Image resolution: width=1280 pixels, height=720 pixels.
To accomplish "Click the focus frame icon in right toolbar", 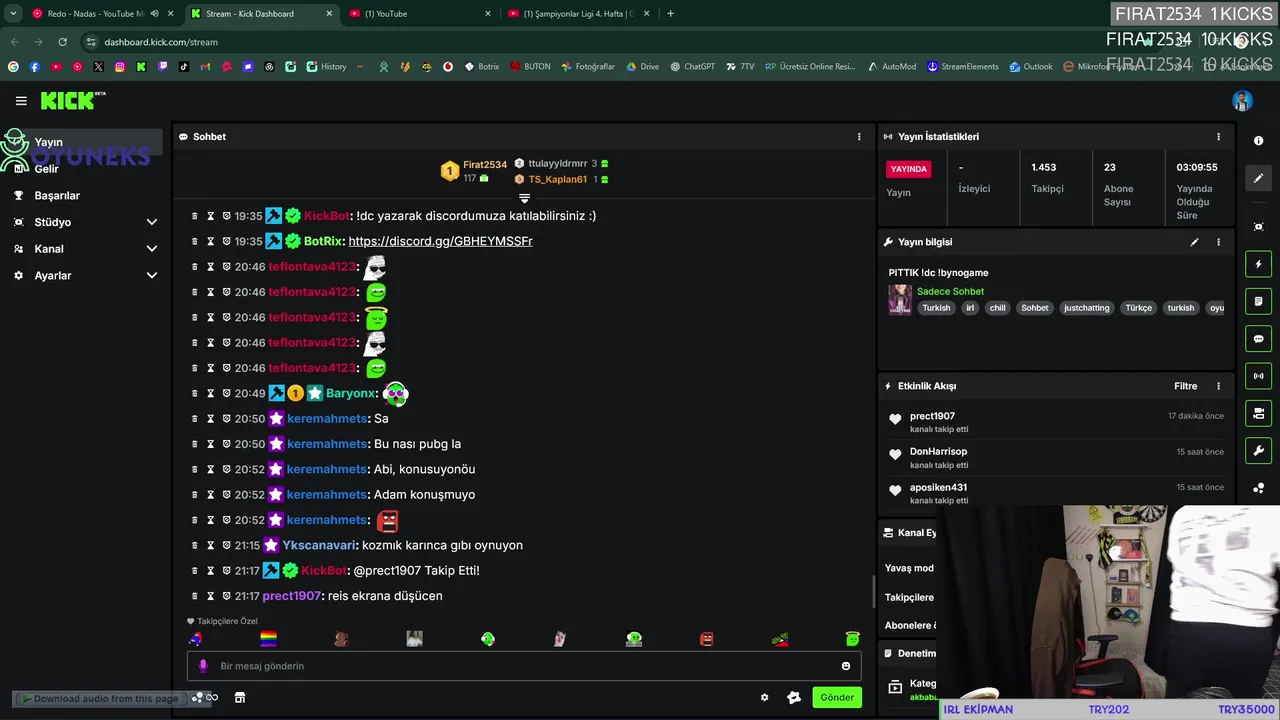I will pos(1258,227).
